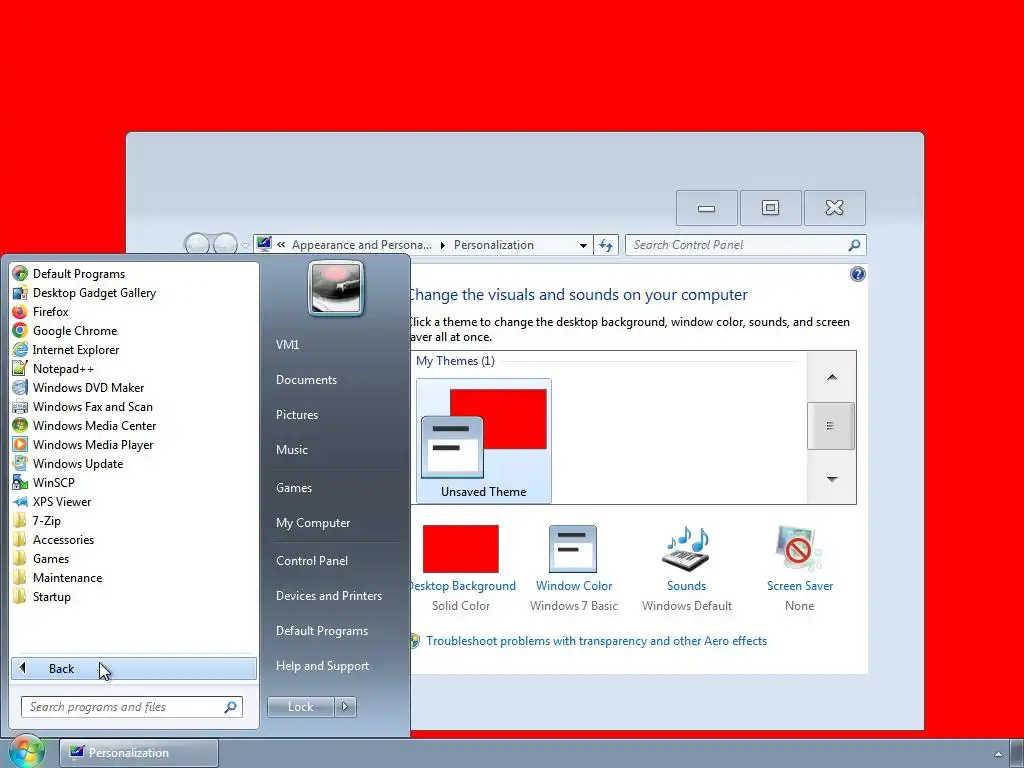Open the VM1 user folder
This screenshot has width=1024, height=768.
point(287,344)
